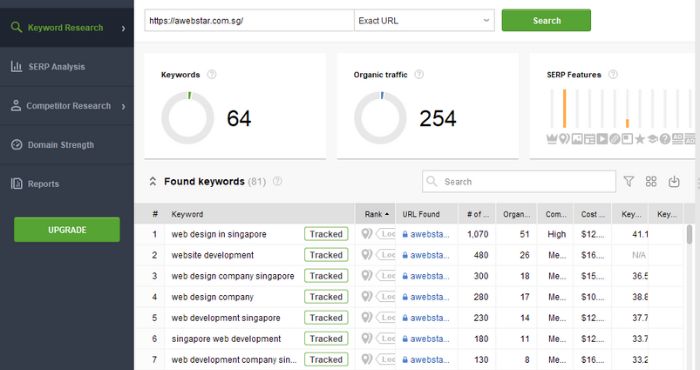This screenshot has width=700, height=370.
Task: Click Organic traffic help question icon
Action: [x=419, y=75]
